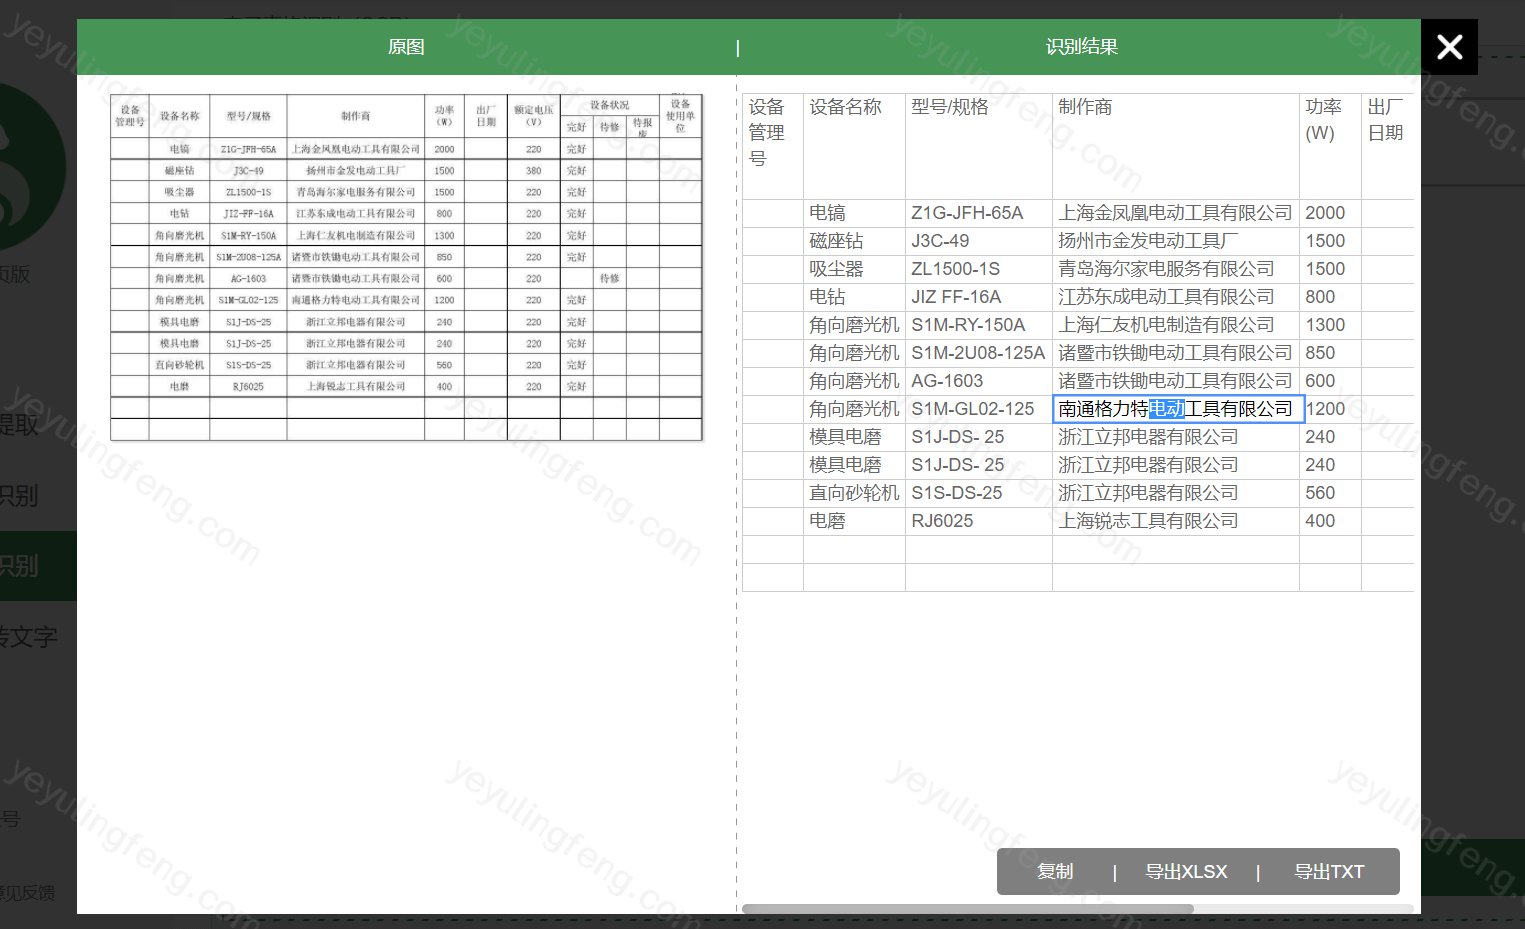The image size is (1525, 929).
Task: Click power value 1500 in the 磁座钻 row
Action: (1330, 241)
